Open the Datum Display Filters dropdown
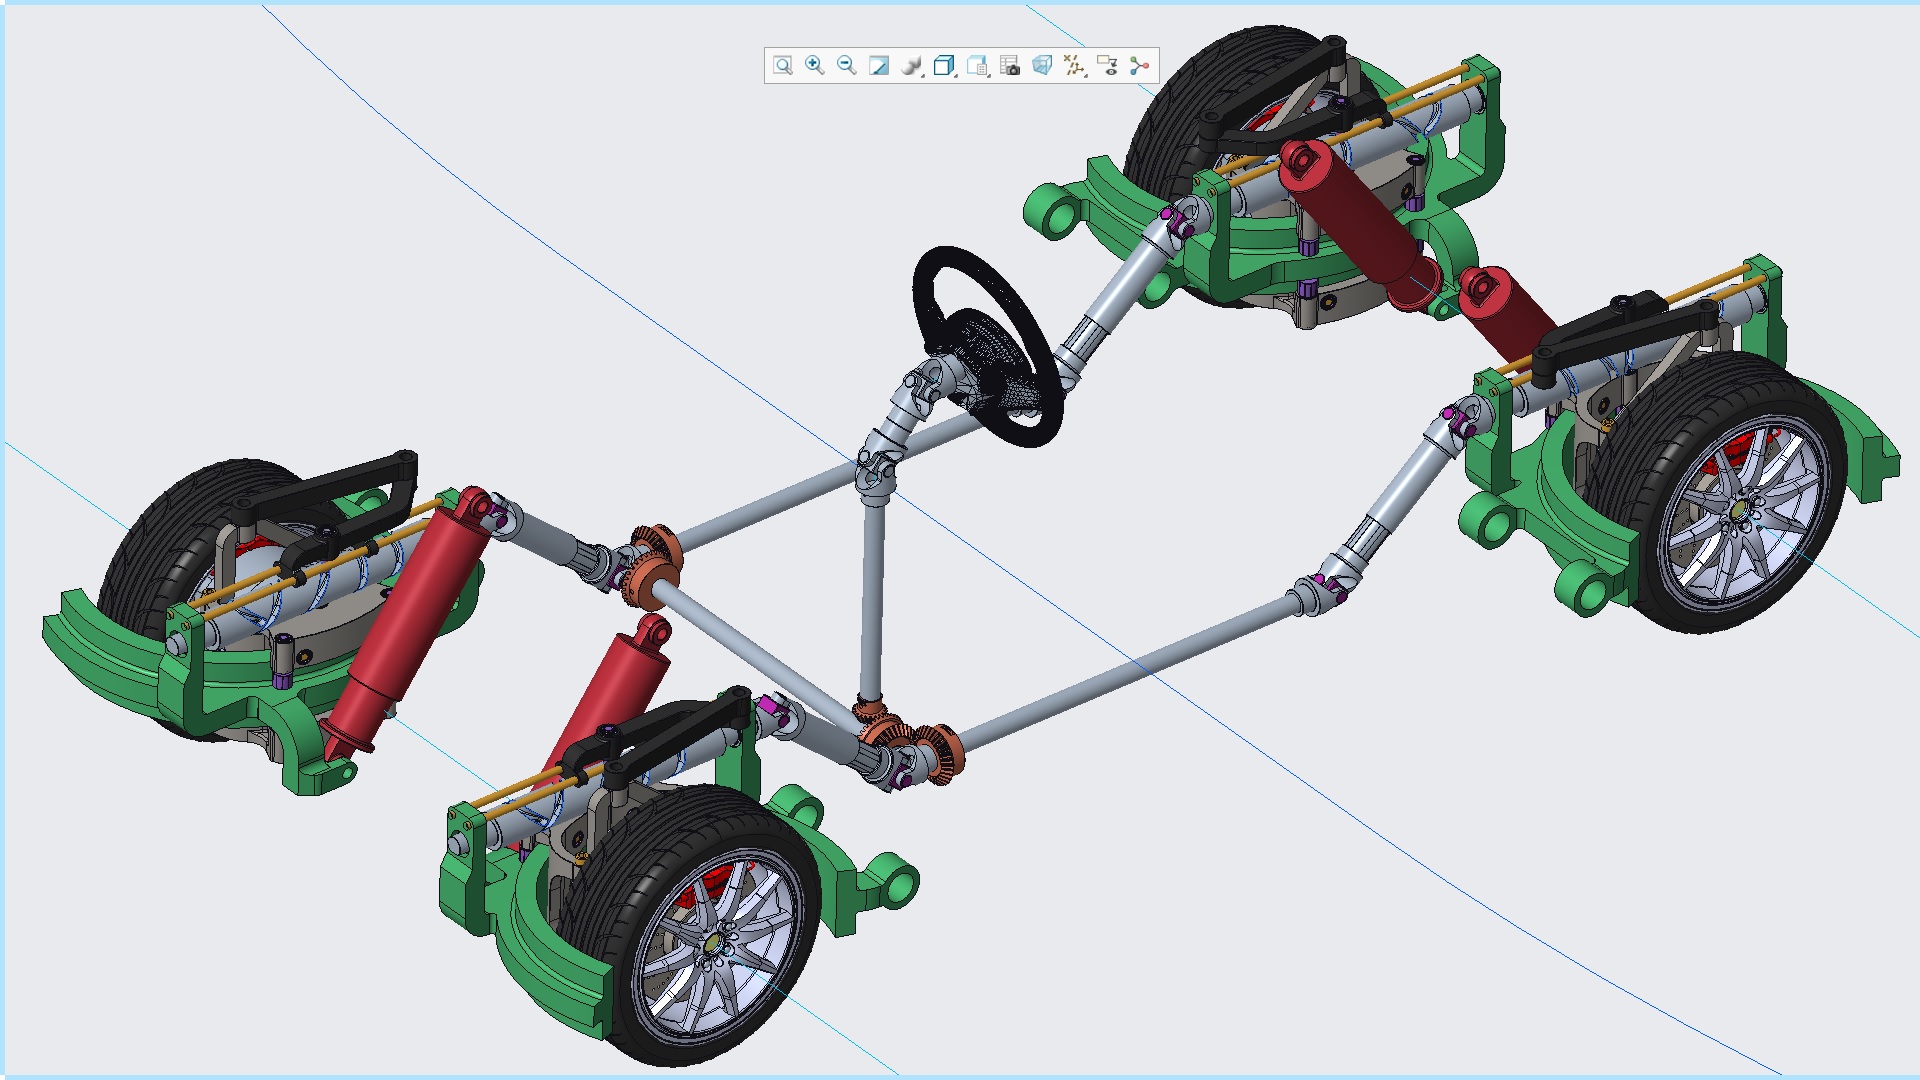 pos(1074,66)
